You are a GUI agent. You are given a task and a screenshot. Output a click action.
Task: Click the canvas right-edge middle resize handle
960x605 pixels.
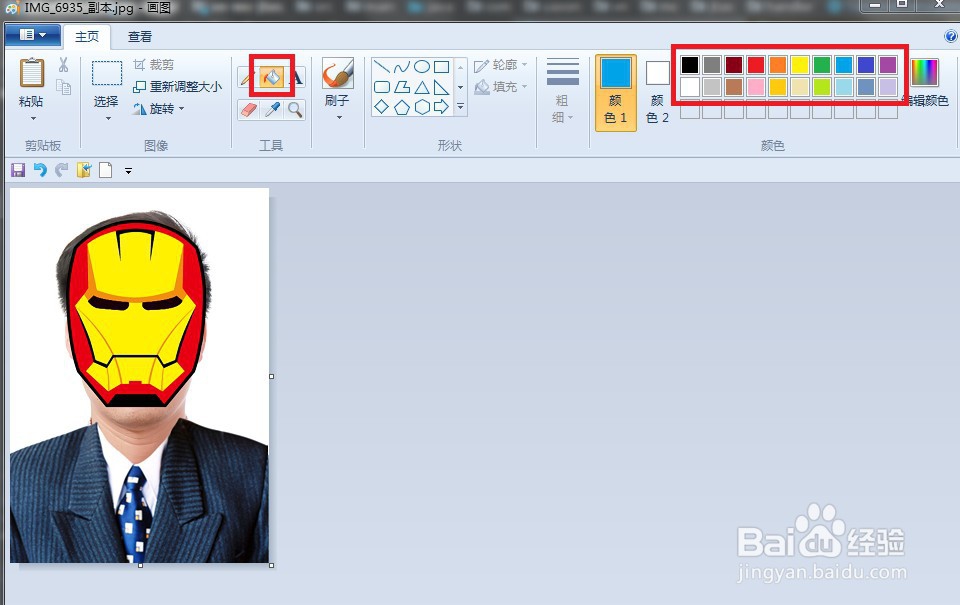click(x=271, y=376)
